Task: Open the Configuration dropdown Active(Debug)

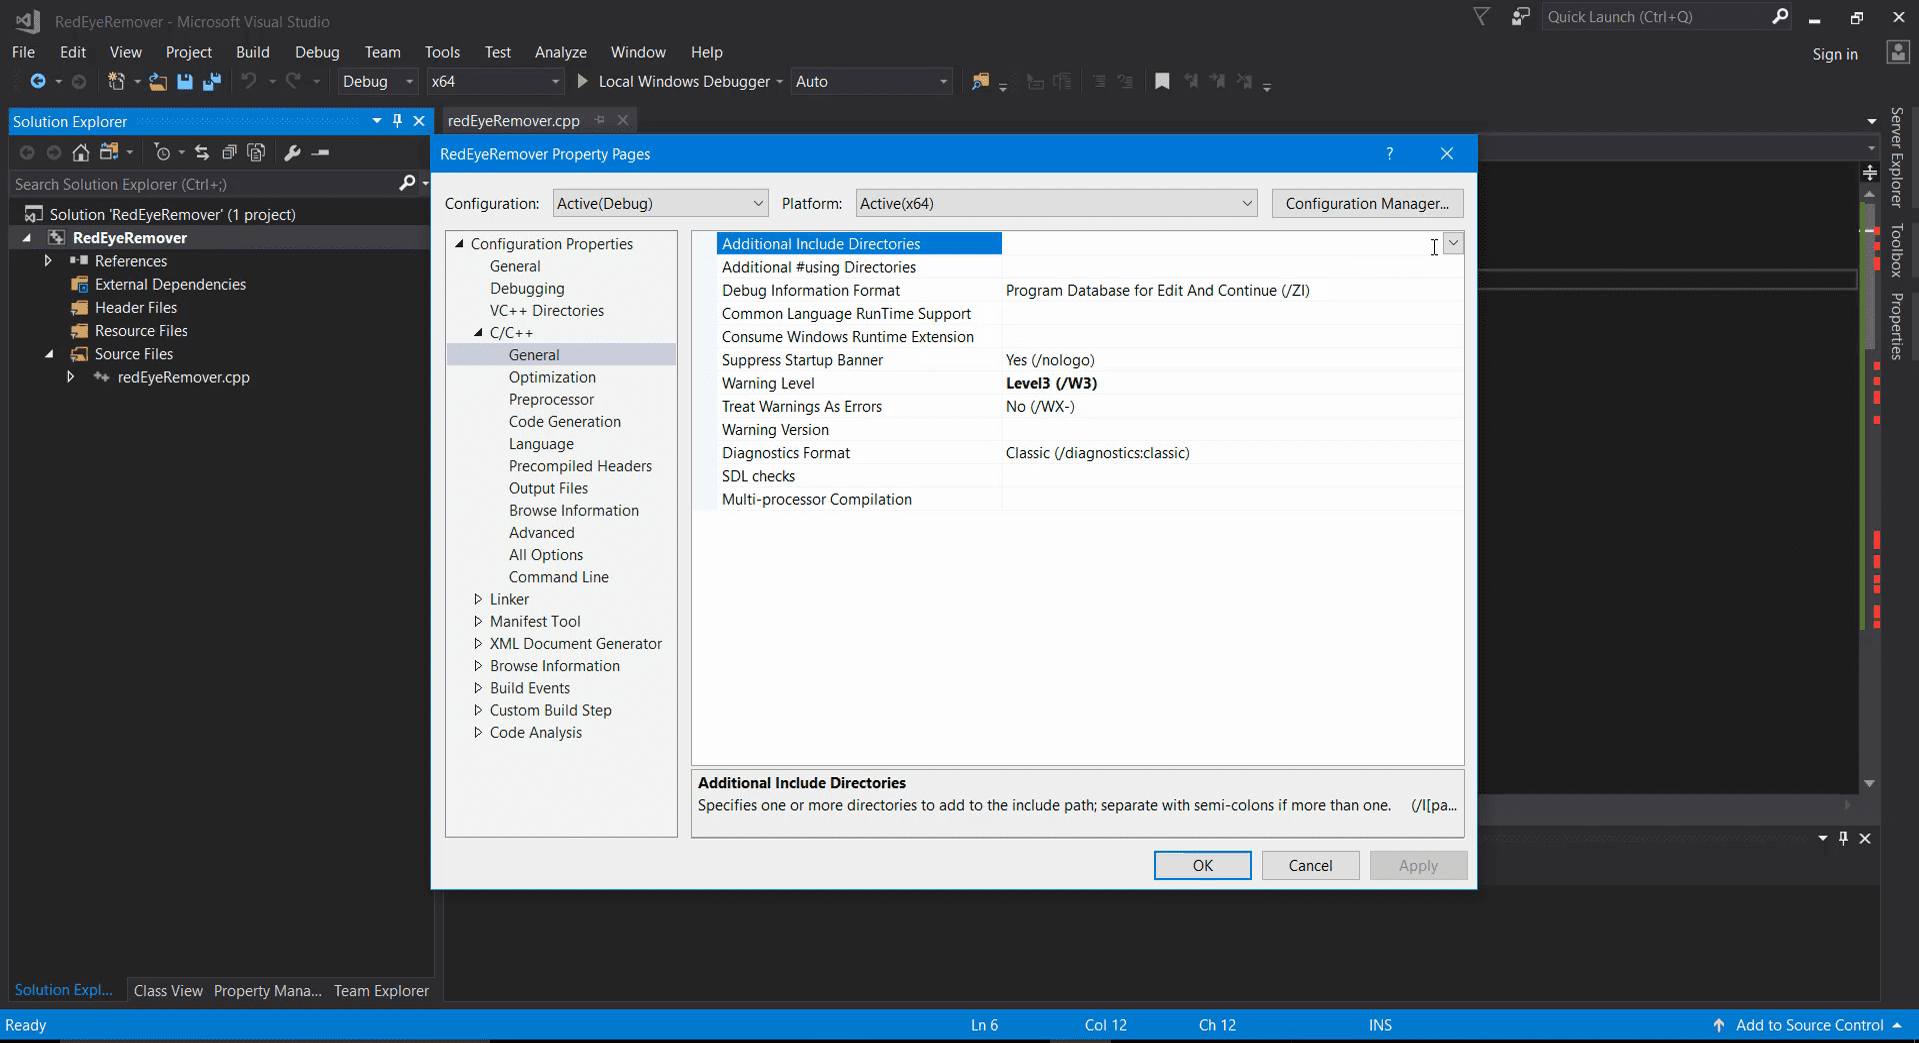Action: pos(660,203)
